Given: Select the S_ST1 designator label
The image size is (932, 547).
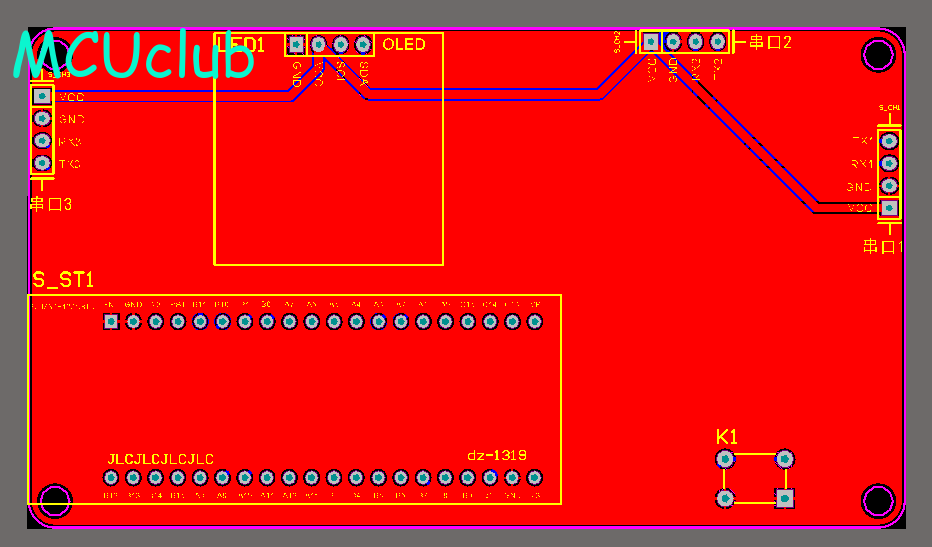Looking at the screenshot, I should 63,279.
